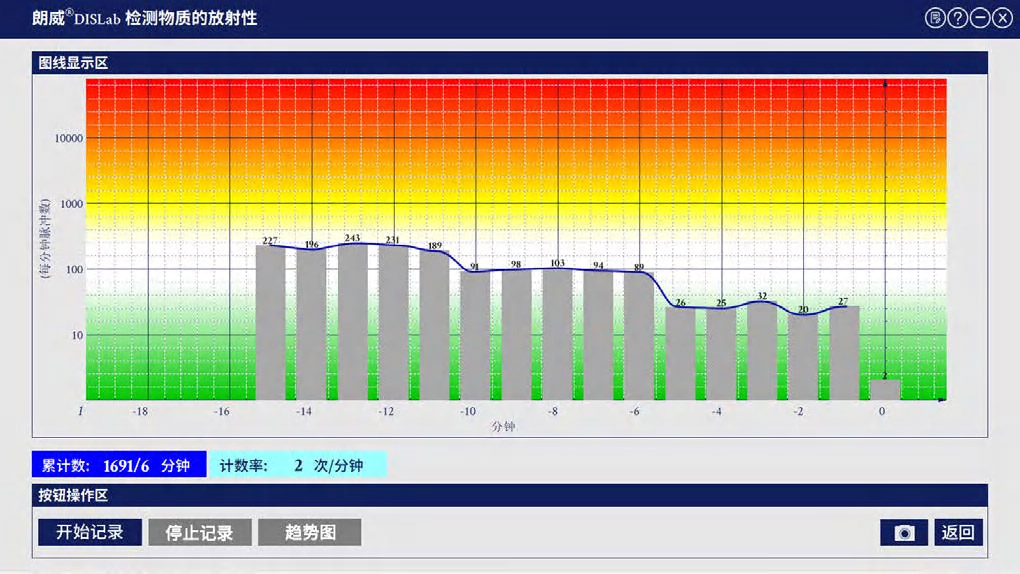
Task: Click the 停止记录 button
Action: (x=200, y=533)
